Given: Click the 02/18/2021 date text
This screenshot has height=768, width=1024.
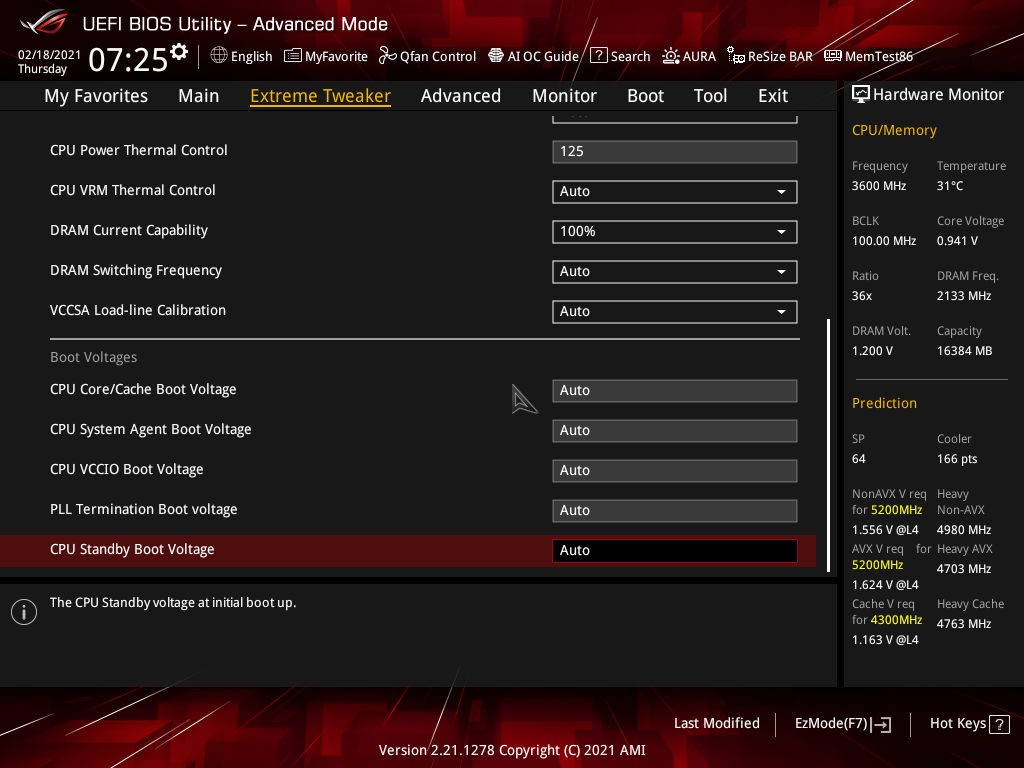Looking at the screenshot, I should (50, 54).
